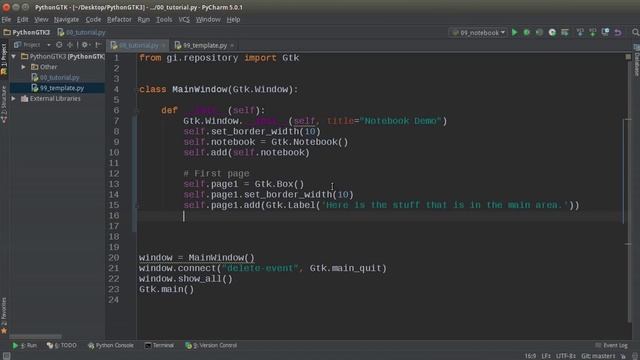Open the UTF-8 encoding selector
This screenshot has height=360, width=640.
point(566,356)
